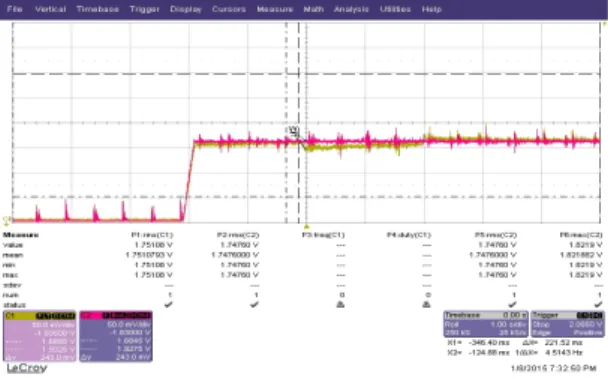This screenshot has height=378, width=608.
Task: Click the P3 status warning icon
Action: pos(340,305)
